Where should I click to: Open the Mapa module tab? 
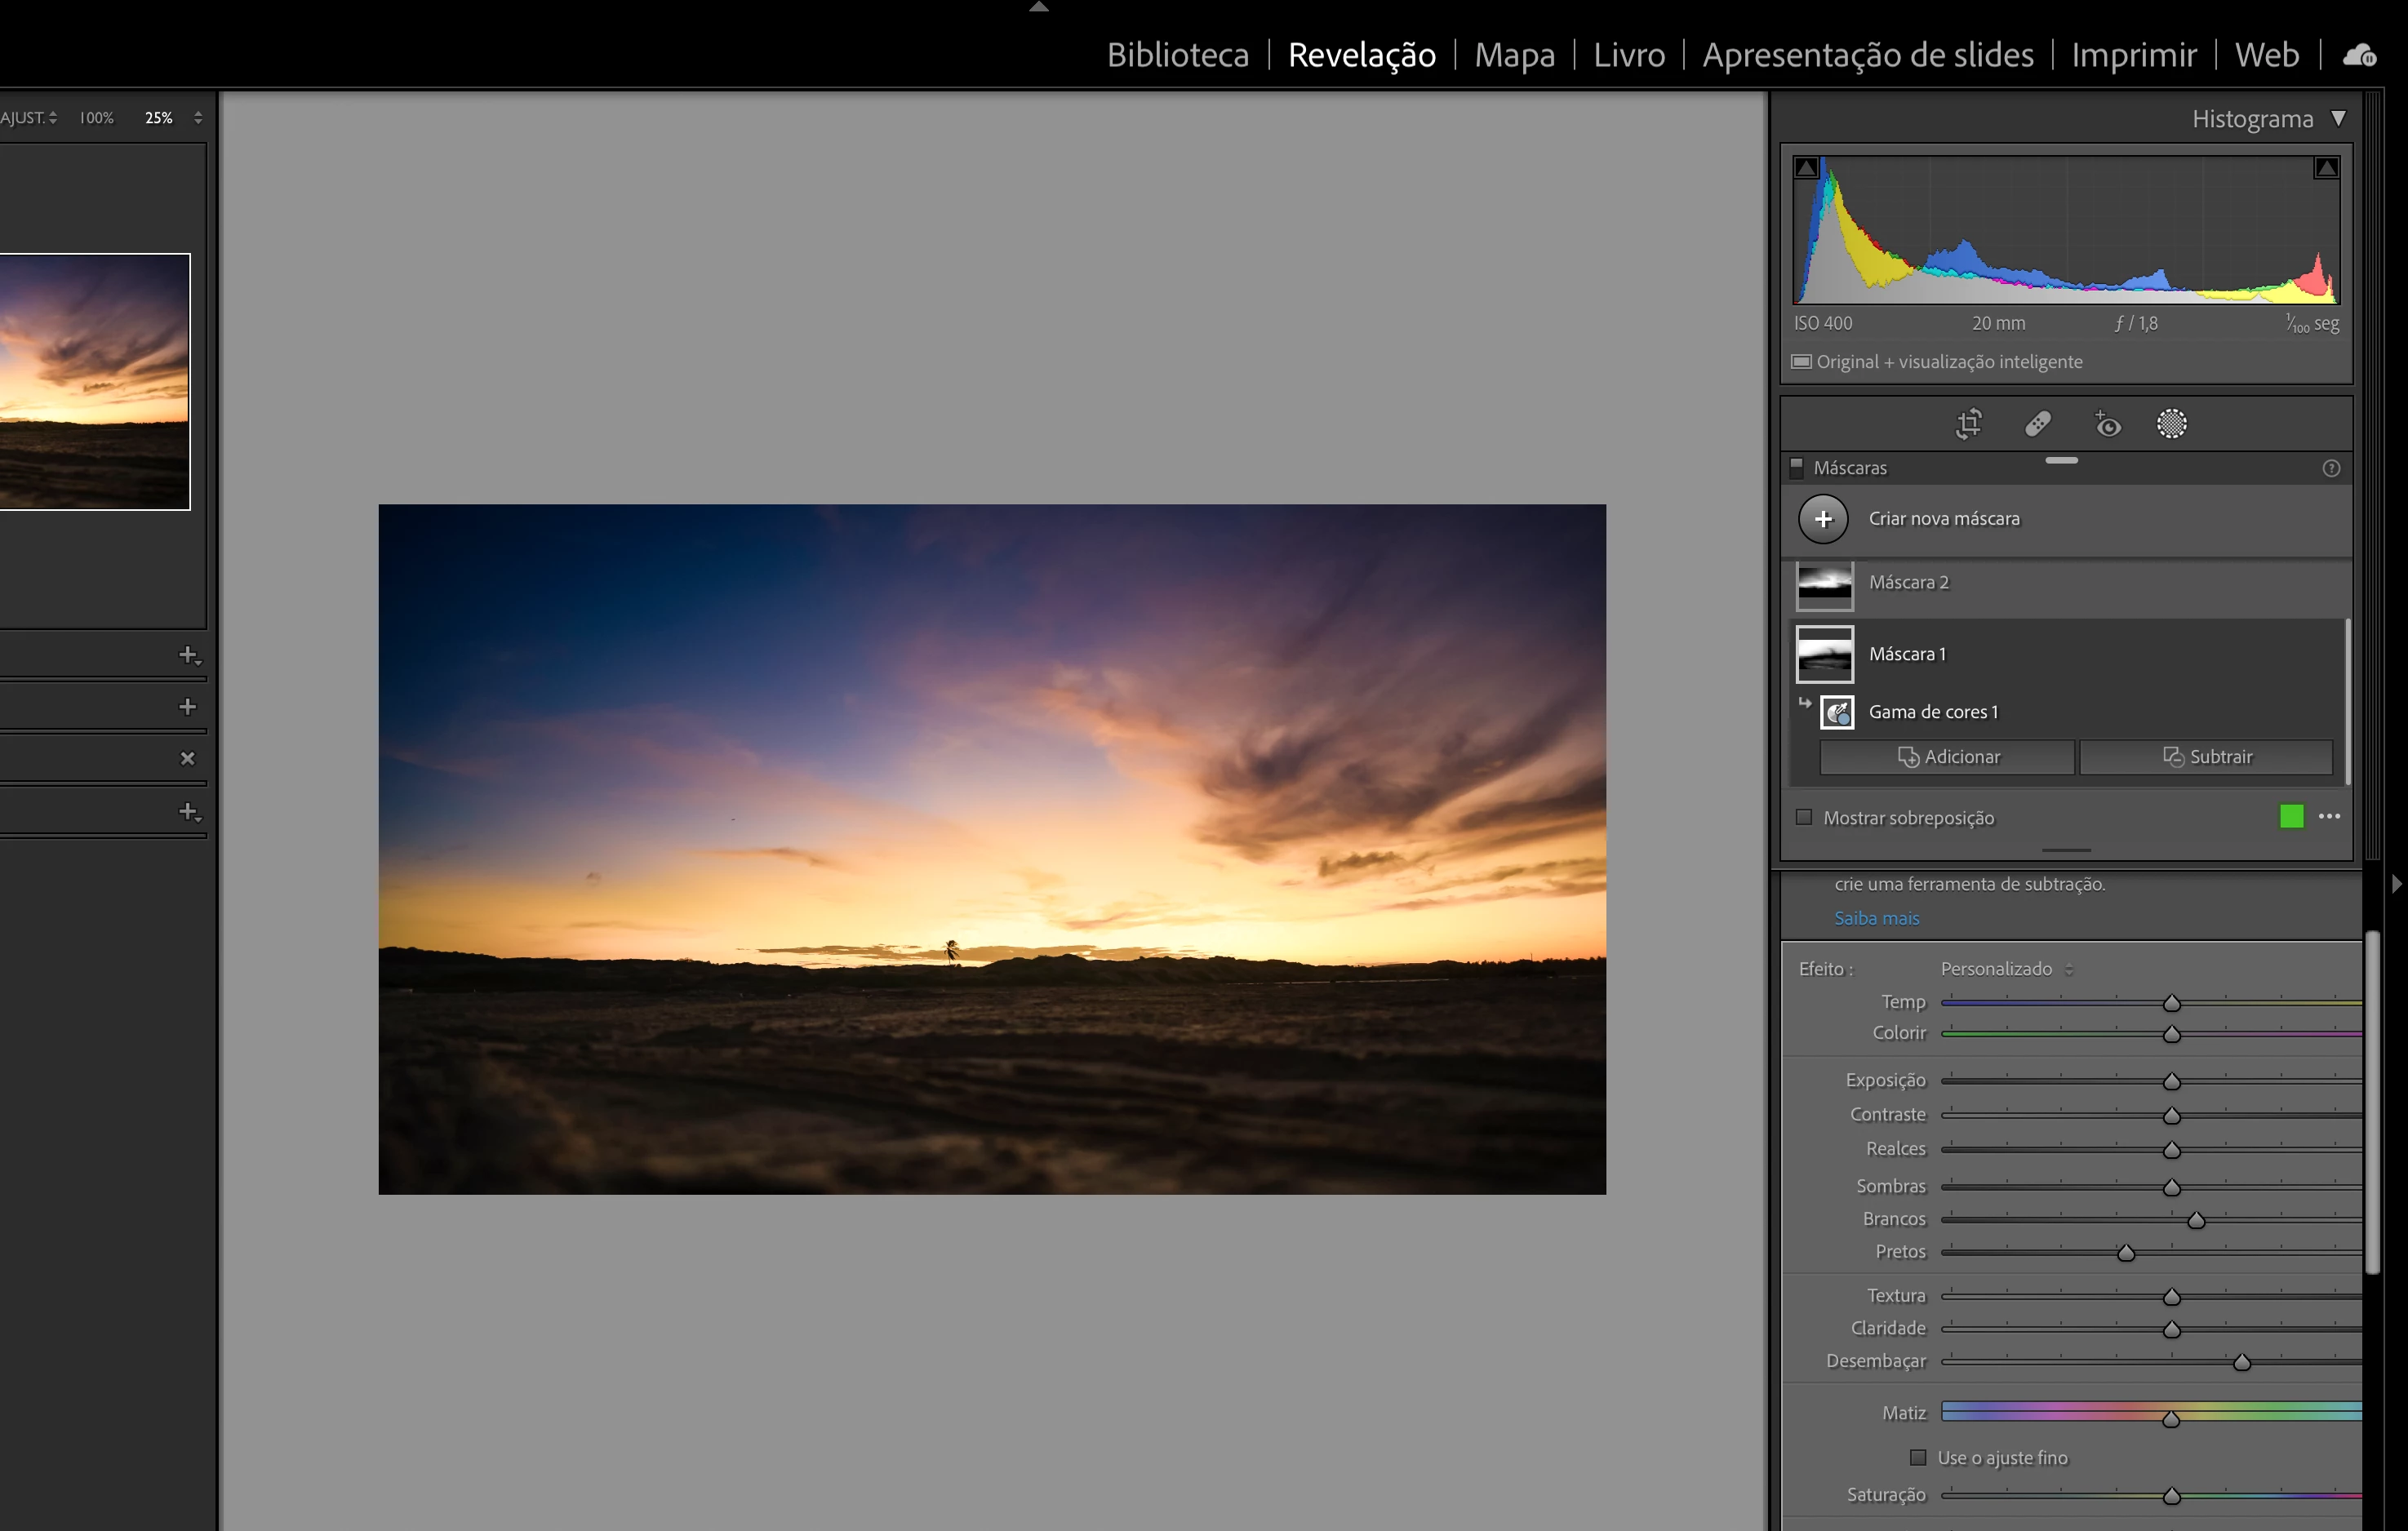tap(1514, 55)
